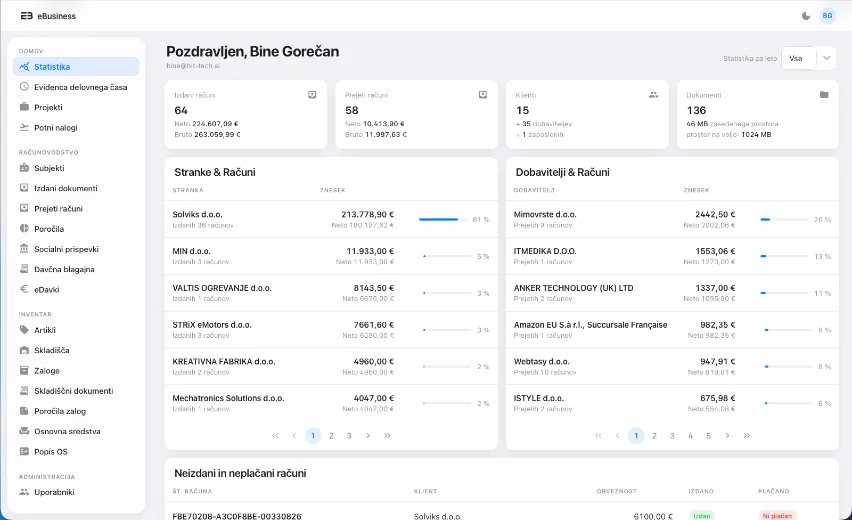
Task: Click the tag icon next to Artikli
Action: (x=24, y=330)
